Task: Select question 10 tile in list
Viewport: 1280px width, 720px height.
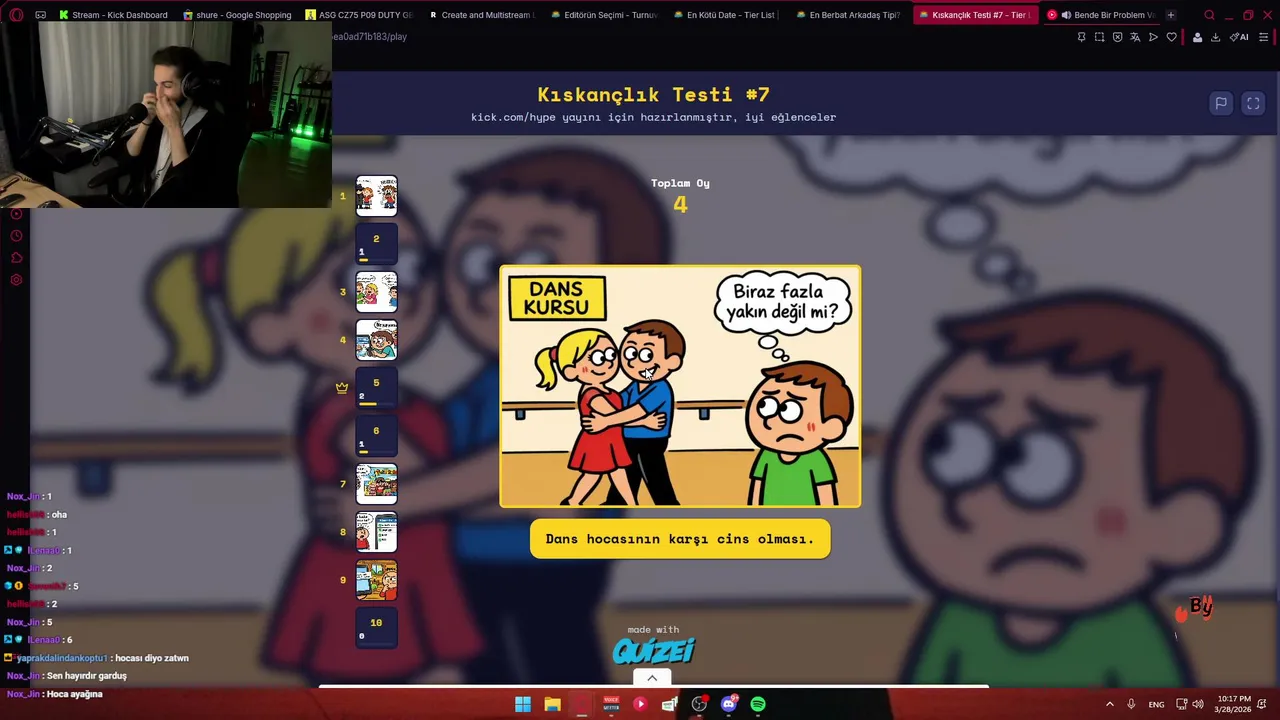Action: point(376,628)
